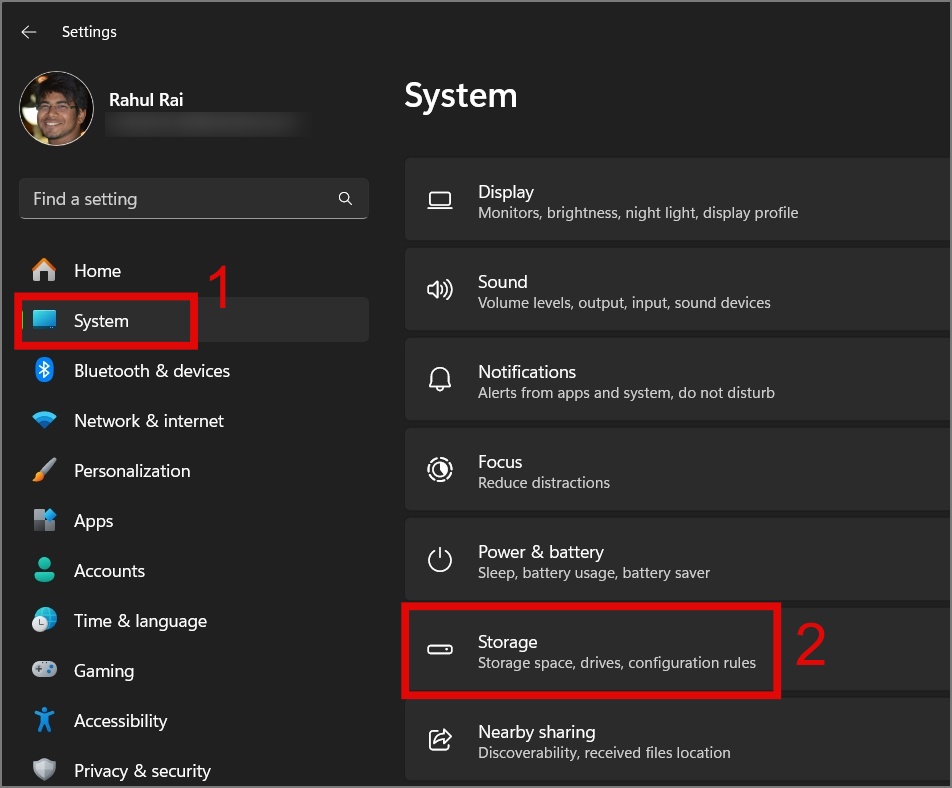Select System in the sidebar
952x788 pixels.
[x=101, y=321]
